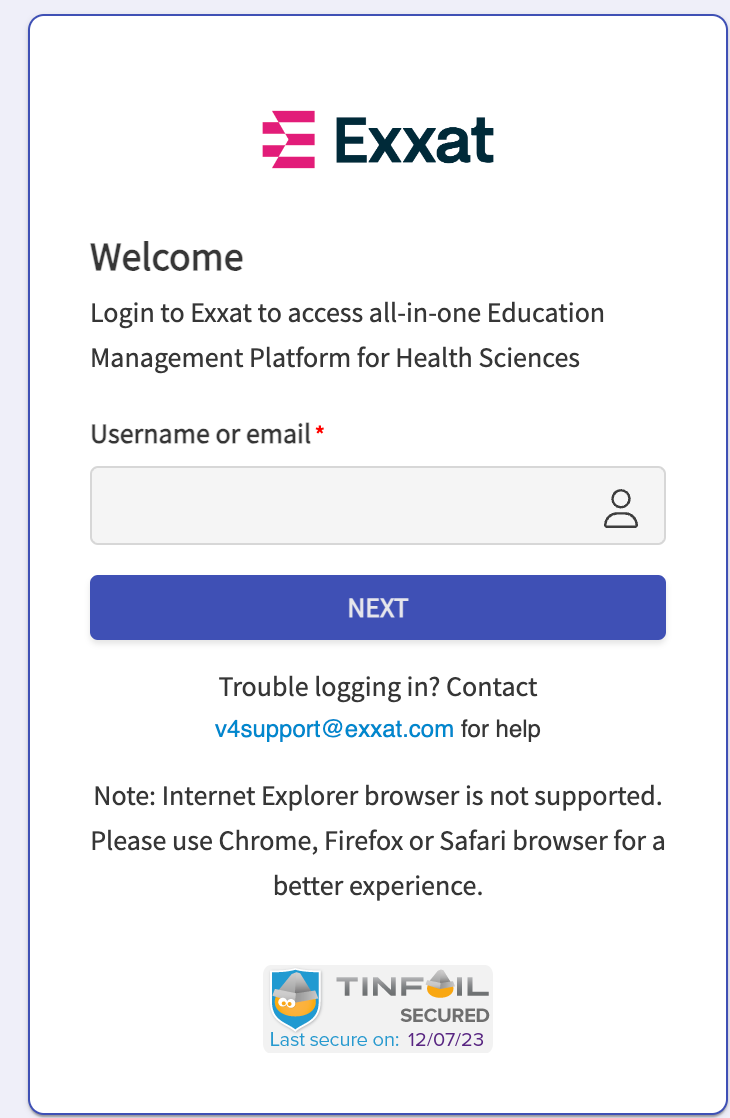Click the Internet Explorer not supported note

pos(378,796)
